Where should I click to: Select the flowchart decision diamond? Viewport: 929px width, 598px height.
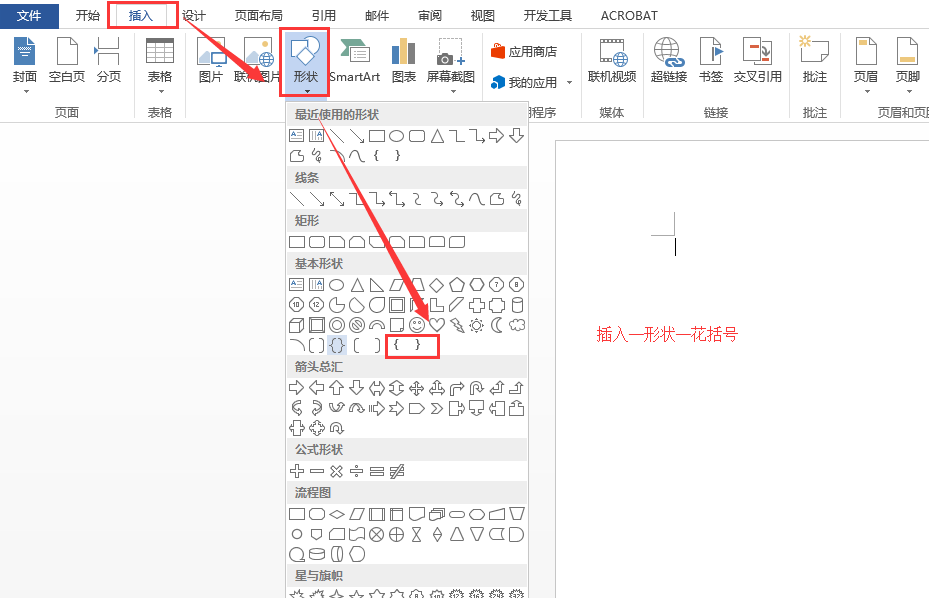click(x=337, y=514)
